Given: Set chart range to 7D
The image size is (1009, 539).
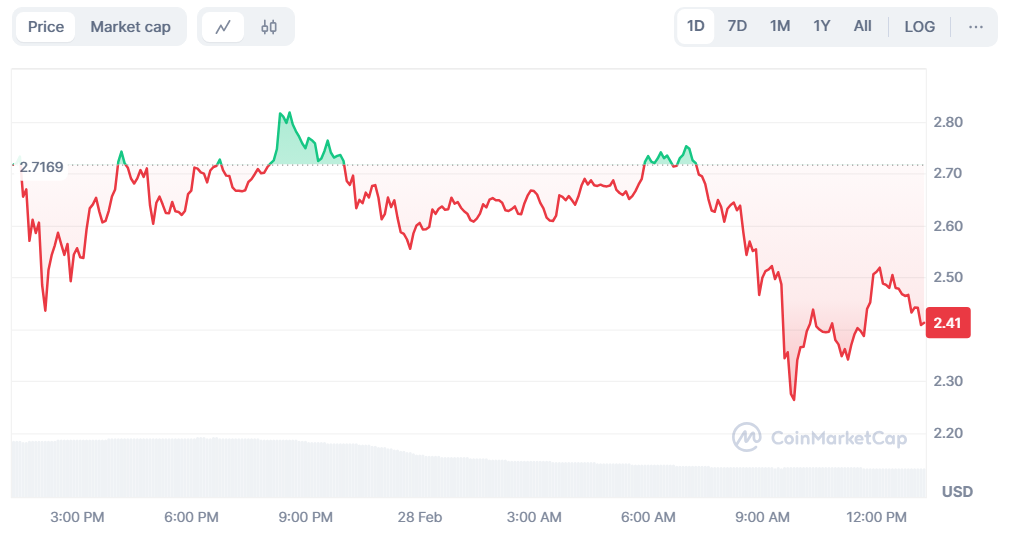Looking at the screenshot, I should pos(737,27).
